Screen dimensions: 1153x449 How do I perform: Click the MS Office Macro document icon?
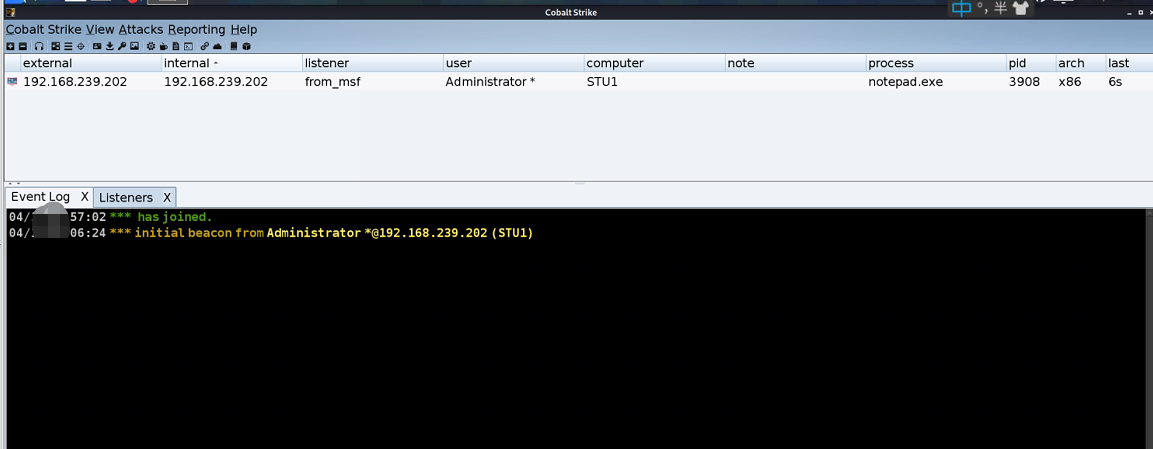click(x=176, y=46)
